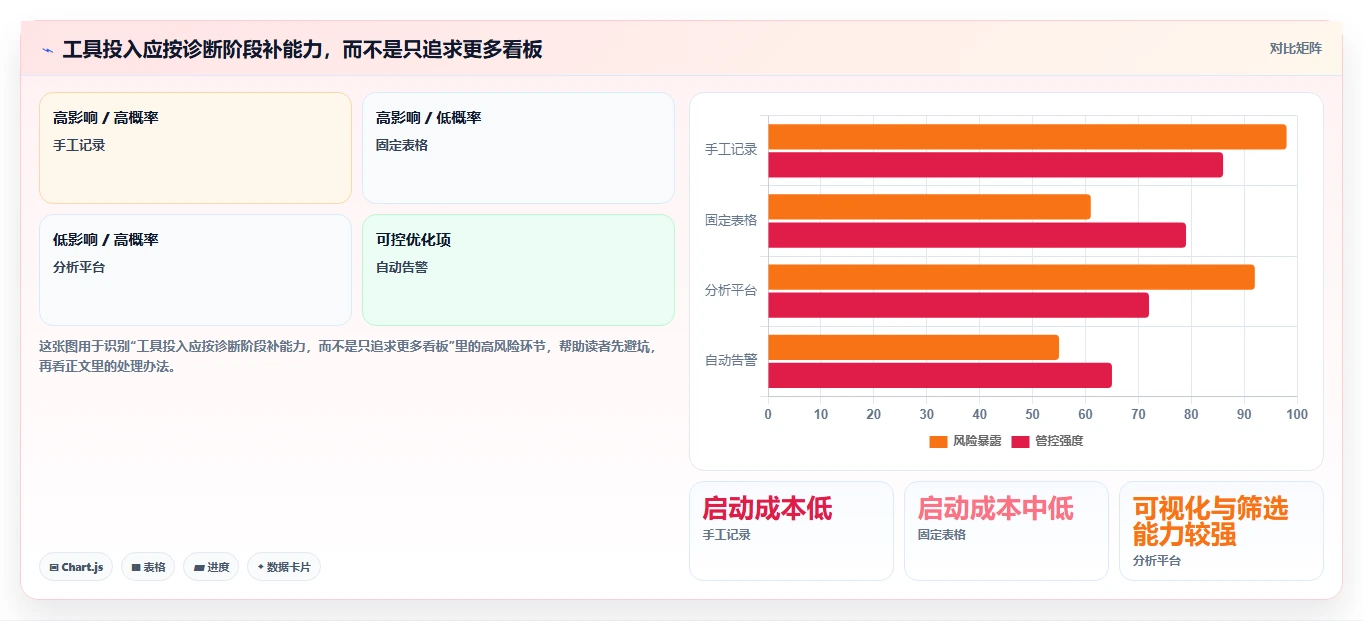Open the 启动成本低 手工记录 data card

[x=791, y=531]
